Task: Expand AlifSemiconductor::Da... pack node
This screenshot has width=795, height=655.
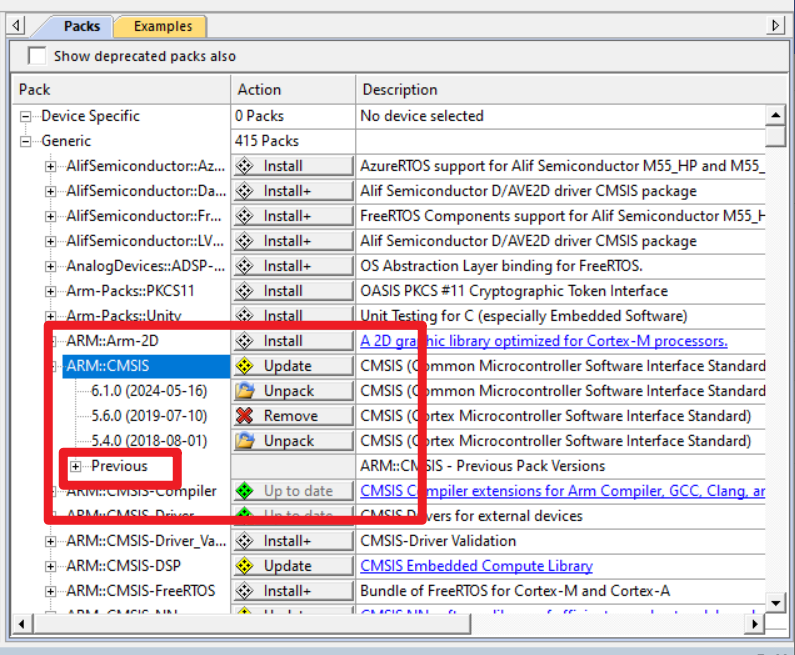Action: [50, 191]
